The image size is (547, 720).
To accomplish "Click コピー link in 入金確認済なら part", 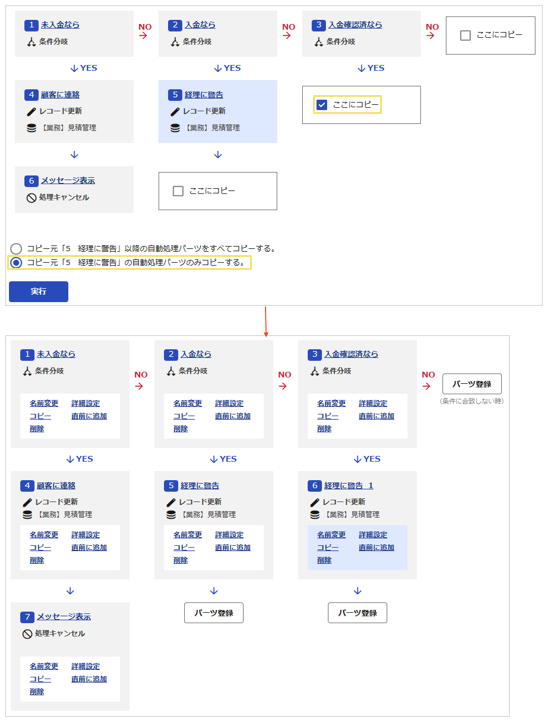I will click(x=327, y=416).
